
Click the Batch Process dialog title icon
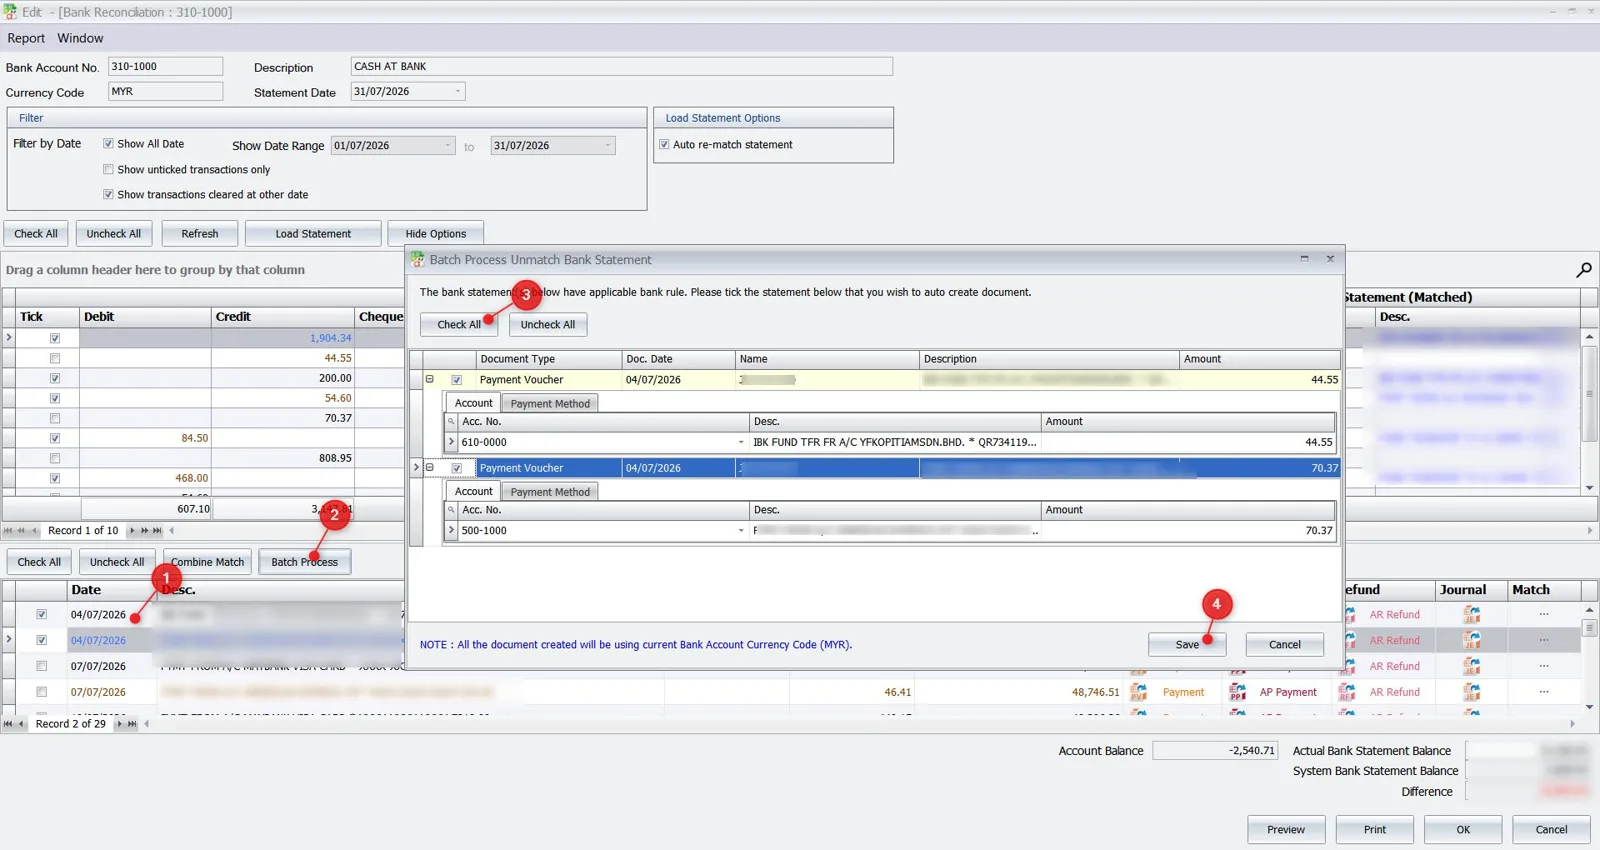418,259
